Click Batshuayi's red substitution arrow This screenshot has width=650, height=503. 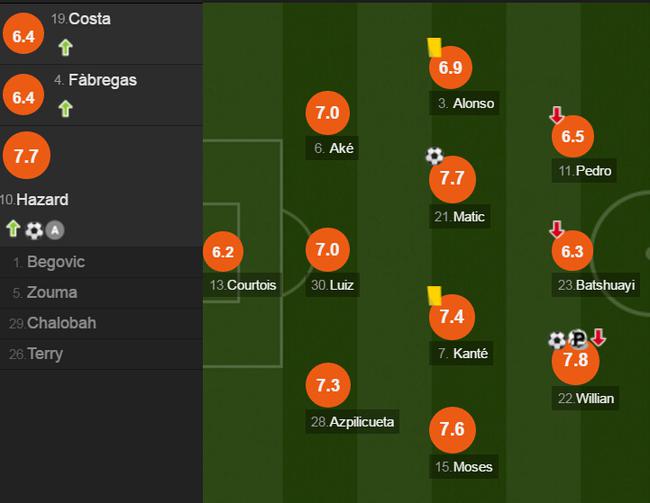click(x=557, y=229)
